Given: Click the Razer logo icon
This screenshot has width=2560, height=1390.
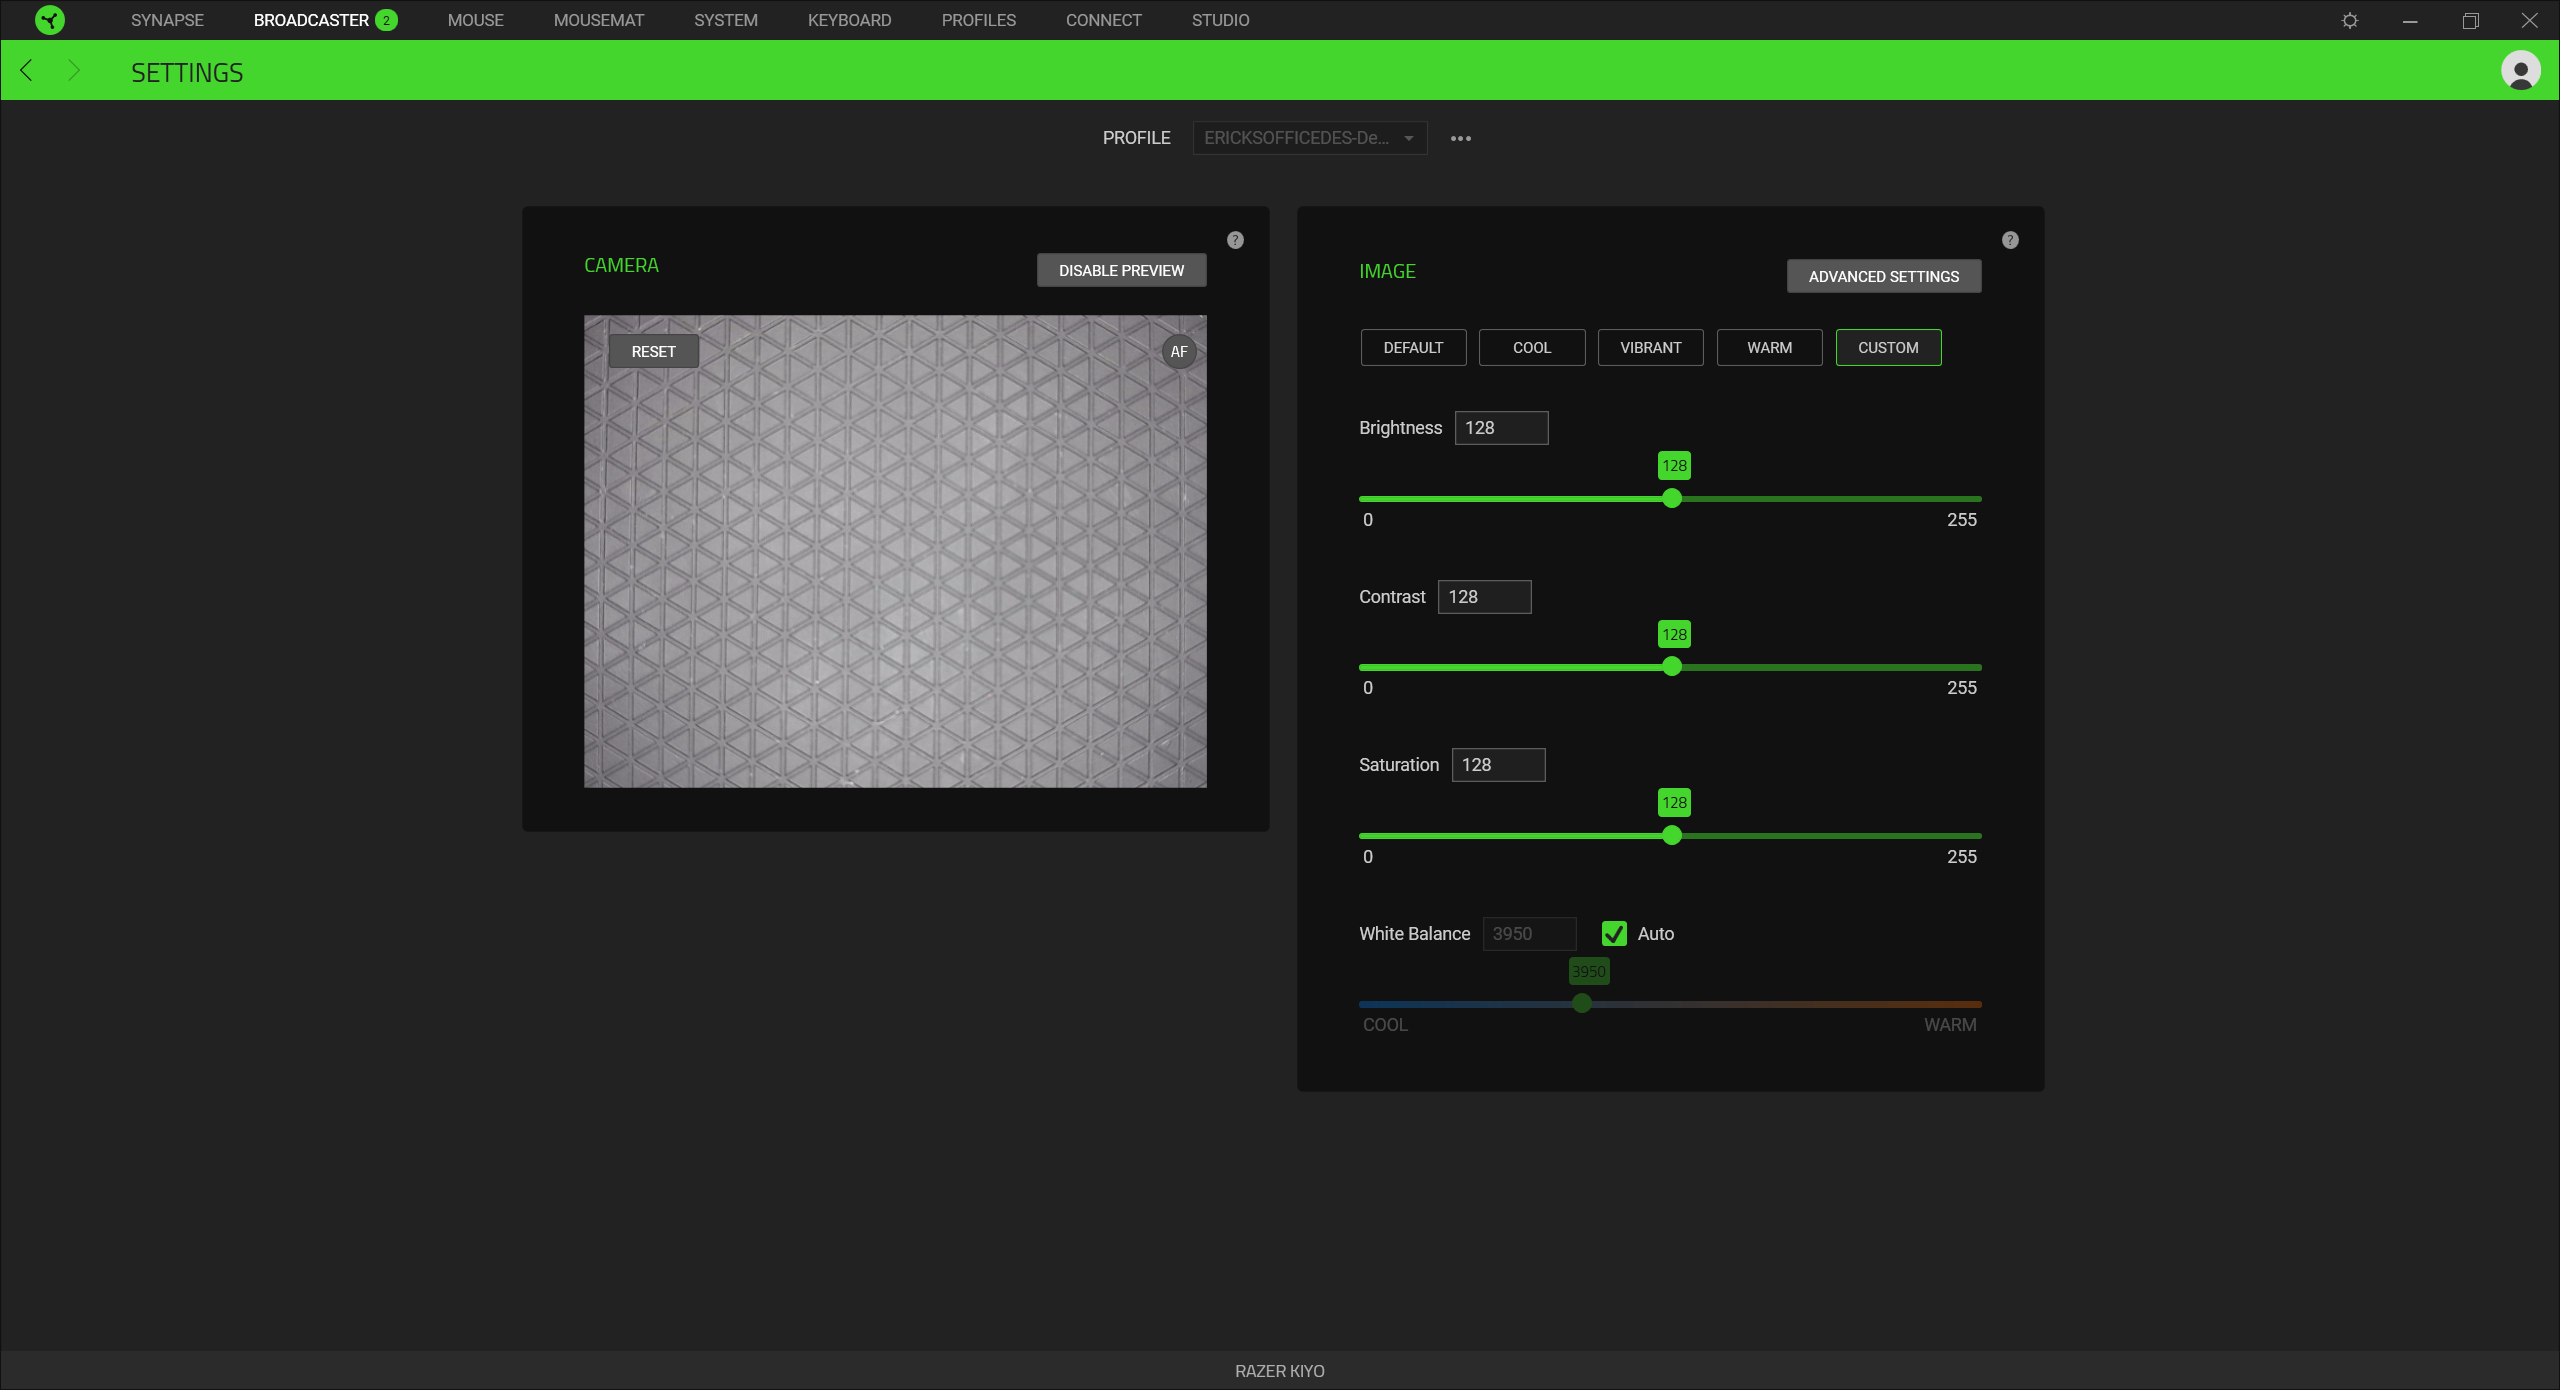Looking at the screenshot, I should (x=50, y=20).
